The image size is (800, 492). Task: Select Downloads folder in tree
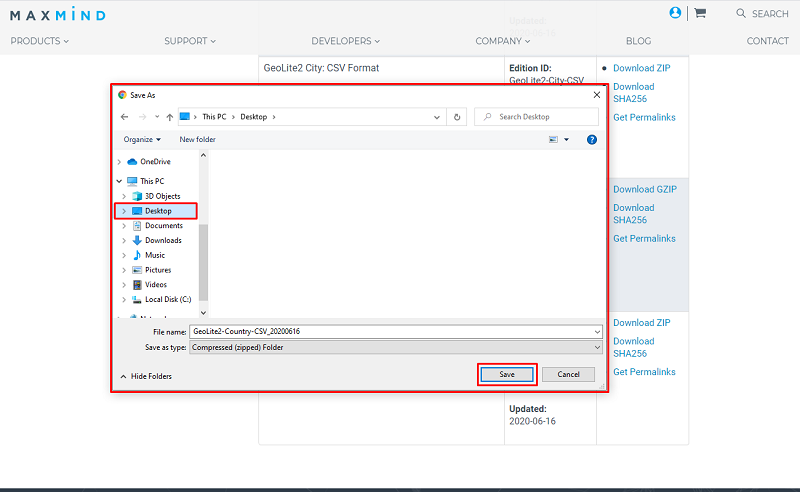pos(163,240)
